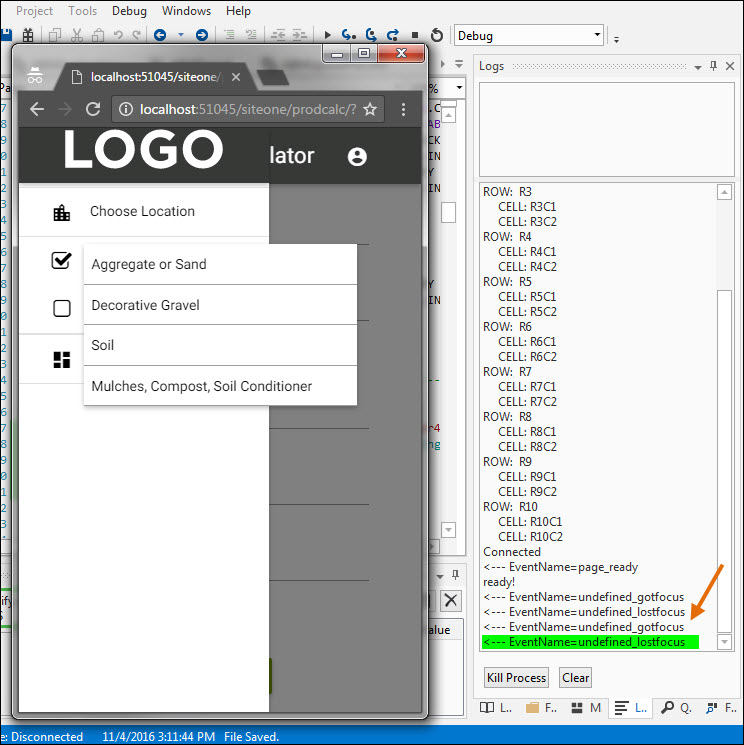This screenshot has width=744, height=745.
Task: Open the toolbar overflow options arrow
Action: coord(616,40)
